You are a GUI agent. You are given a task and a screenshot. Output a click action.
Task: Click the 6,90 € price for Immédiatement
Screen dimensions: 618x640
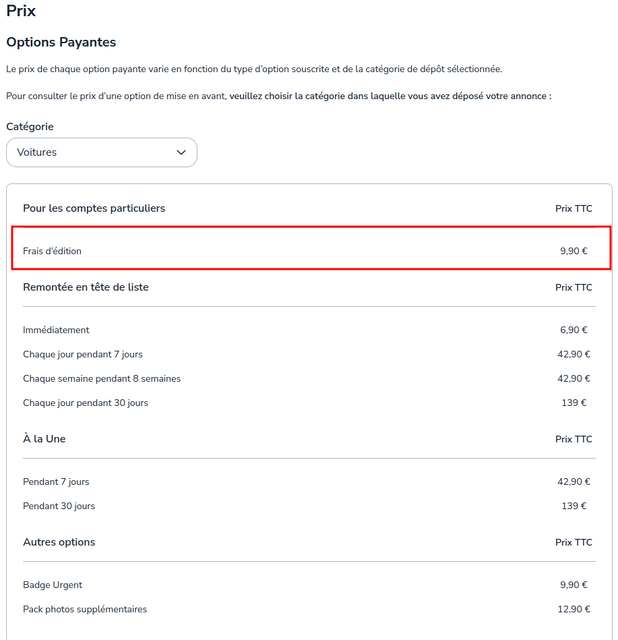click(574, 330)
